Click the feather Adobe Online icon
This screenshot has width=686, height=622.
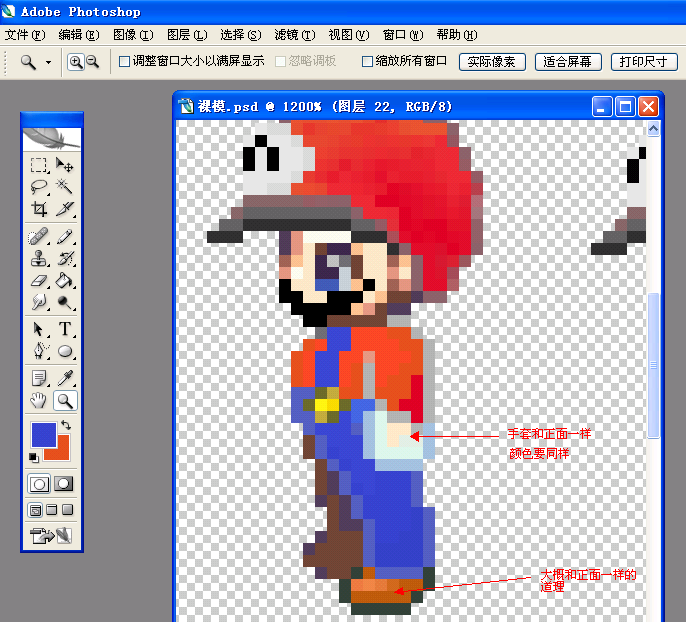coord(52,139)
